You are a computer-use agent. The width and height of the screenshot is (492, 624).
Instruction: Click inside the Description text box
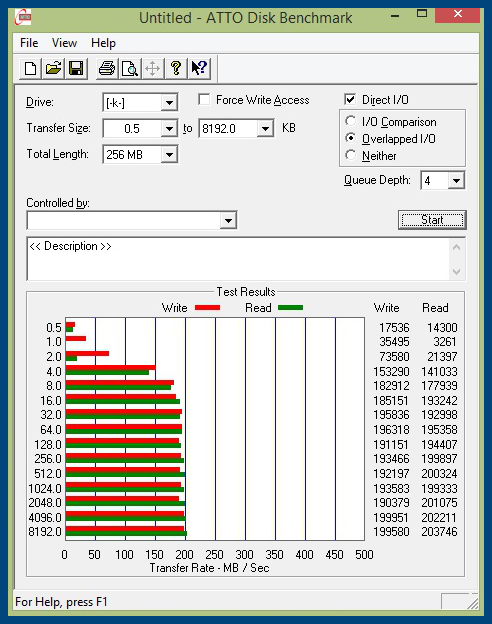[x=238, y=259]
